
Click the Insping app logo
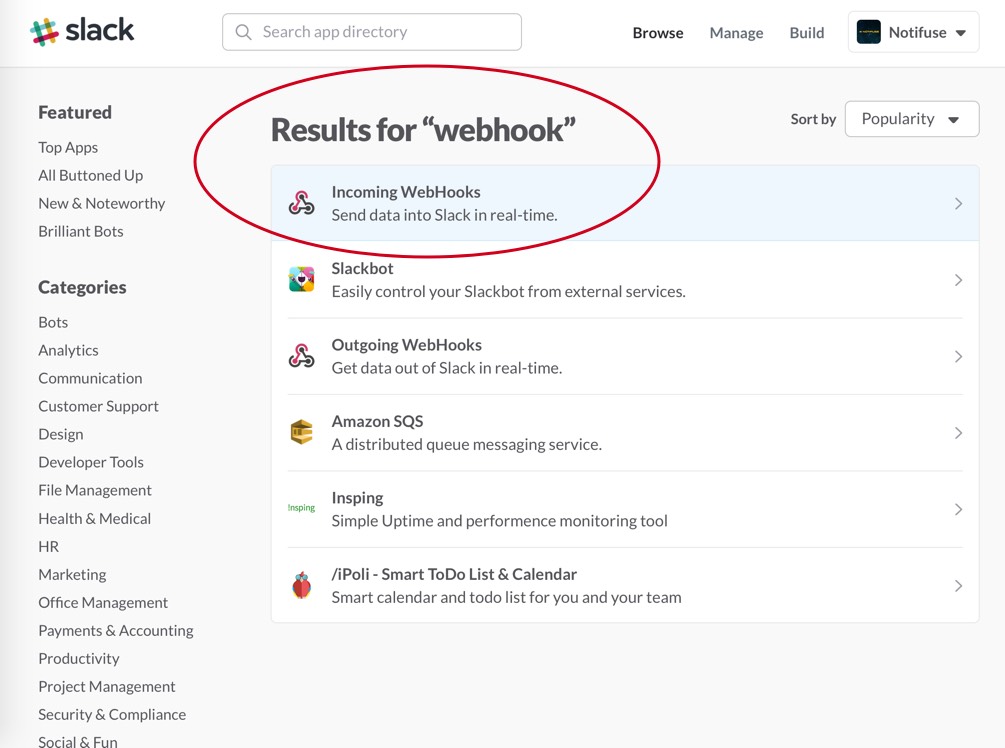point(301,508)
